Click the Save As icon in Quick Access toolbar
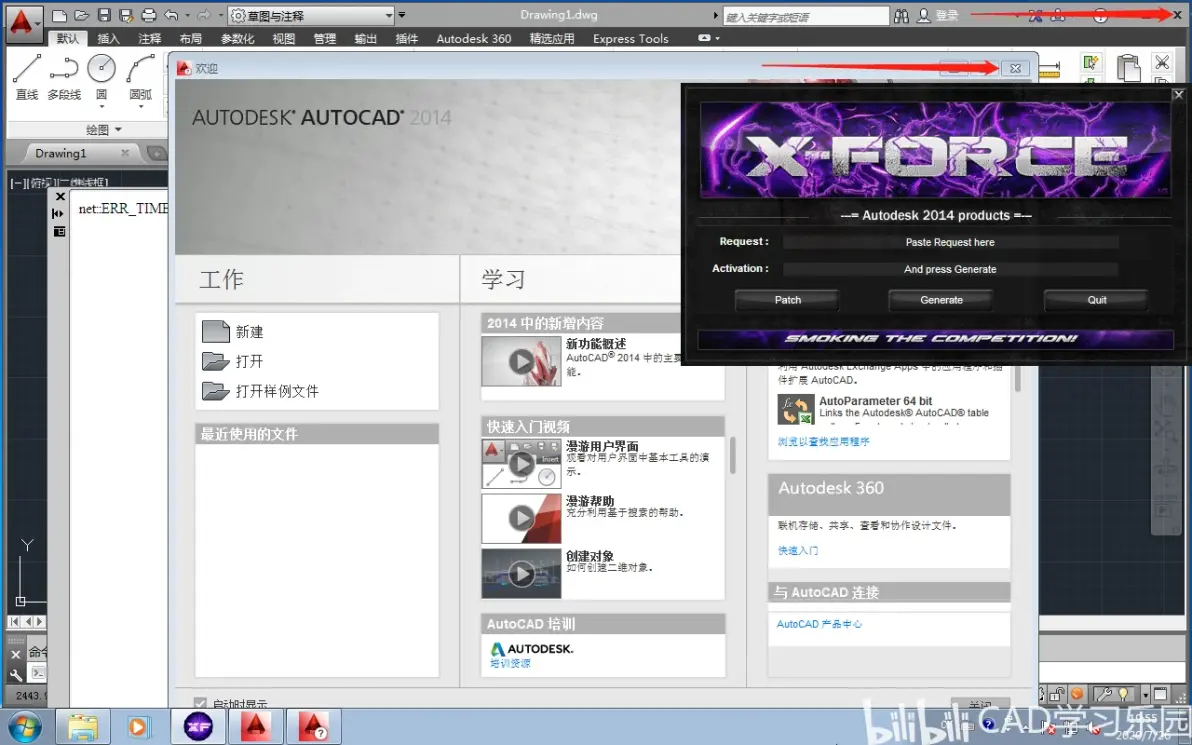The height and width of the screenshot is (745, 1192). coord(126,15)
